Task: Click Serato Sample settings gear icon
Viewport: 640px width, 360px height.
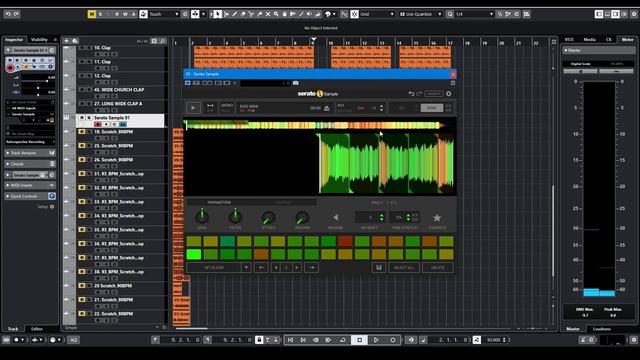Action: (x=449, y=93)
